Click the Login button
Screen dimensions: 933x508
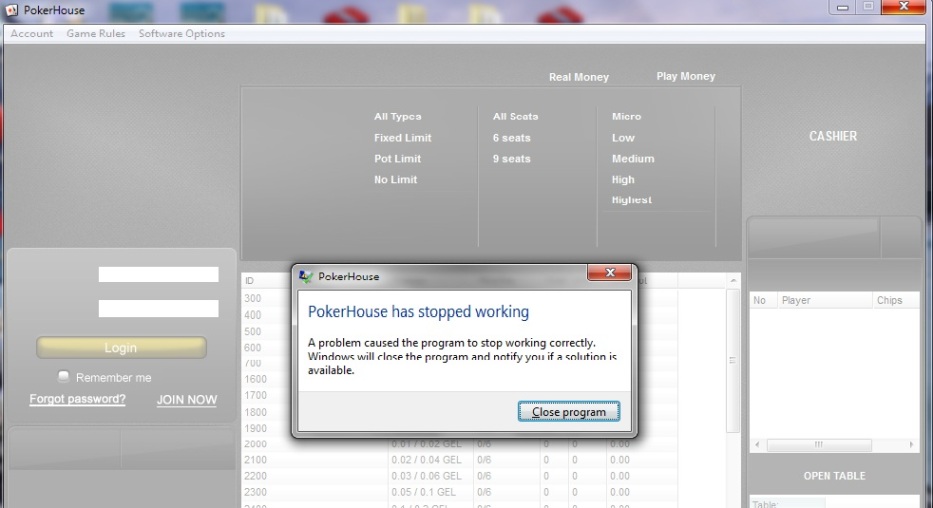121,347
